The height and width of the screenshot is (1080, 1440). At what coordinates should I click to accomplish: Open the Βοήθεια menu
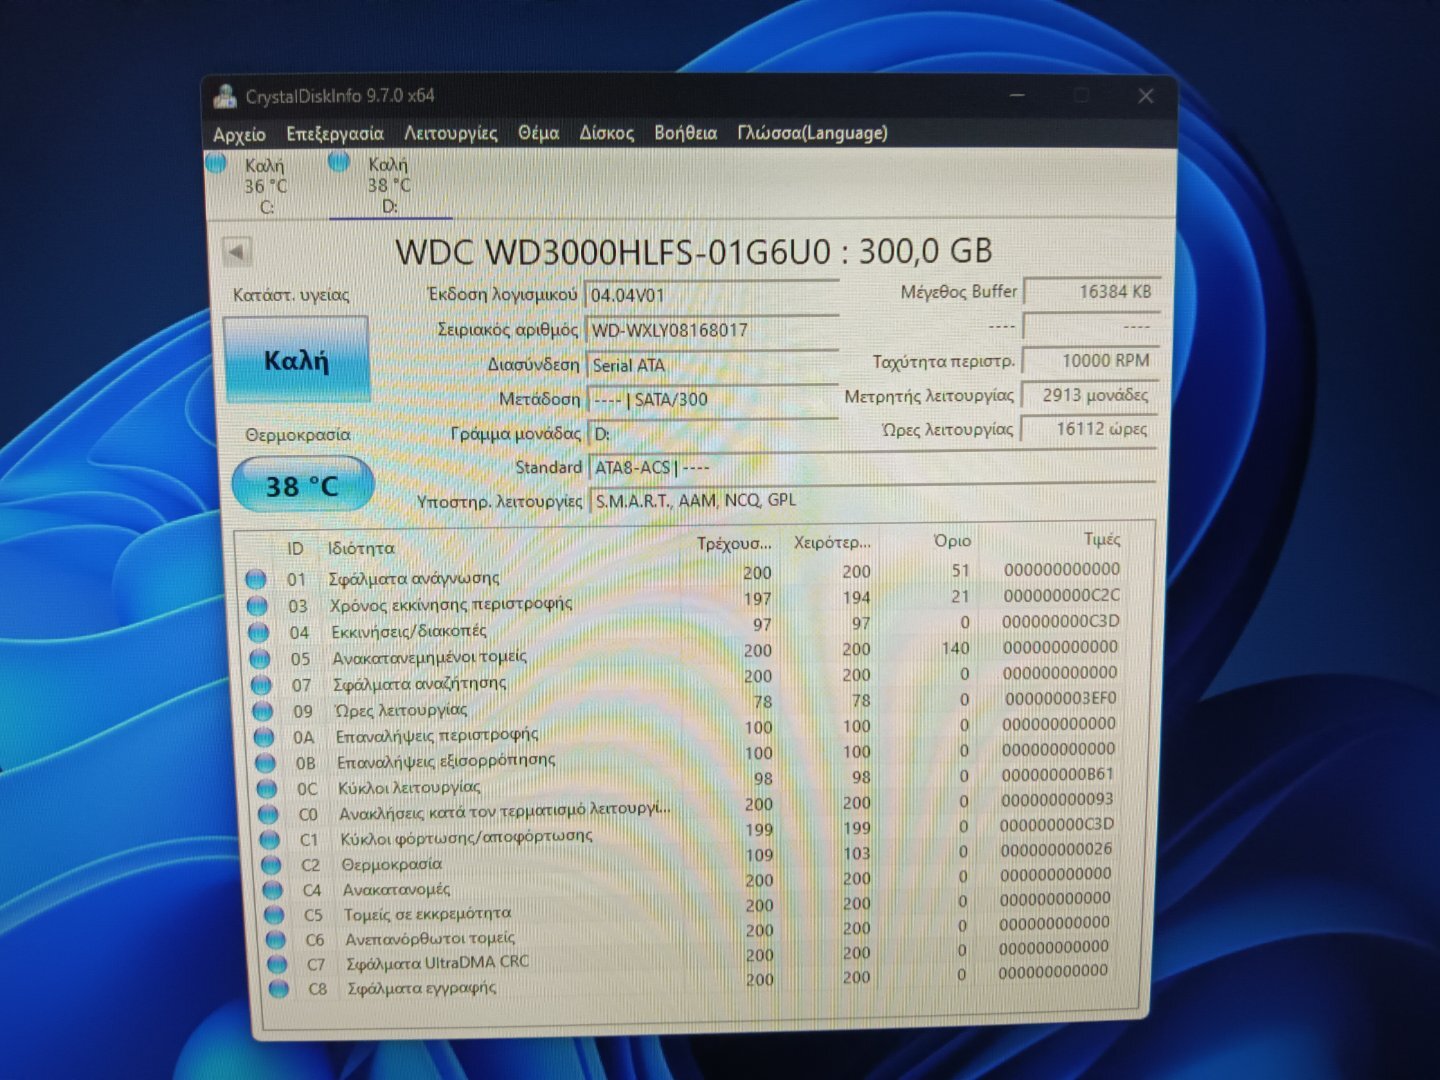[x=685, y=132]
